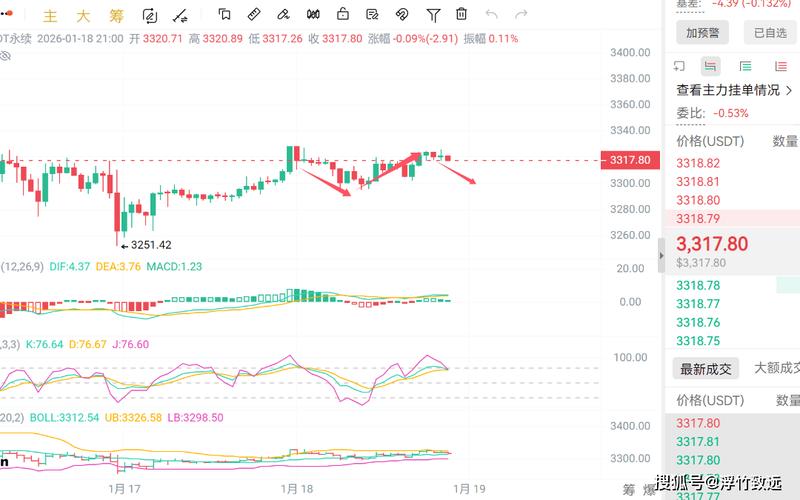
Task: Click the redo arrow icon
Action: pos(521,15)
